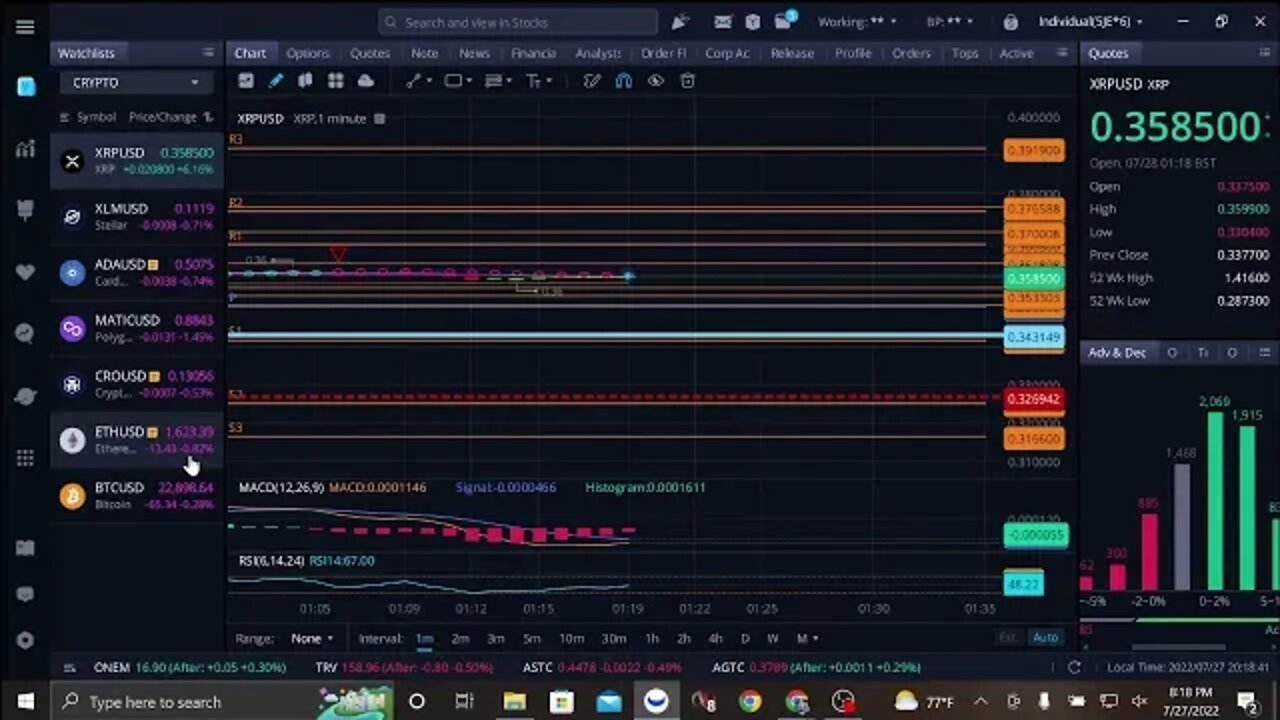Select the 4h interval button
The height and width of the screenshot is (720, 1280).
click(715, 638)
